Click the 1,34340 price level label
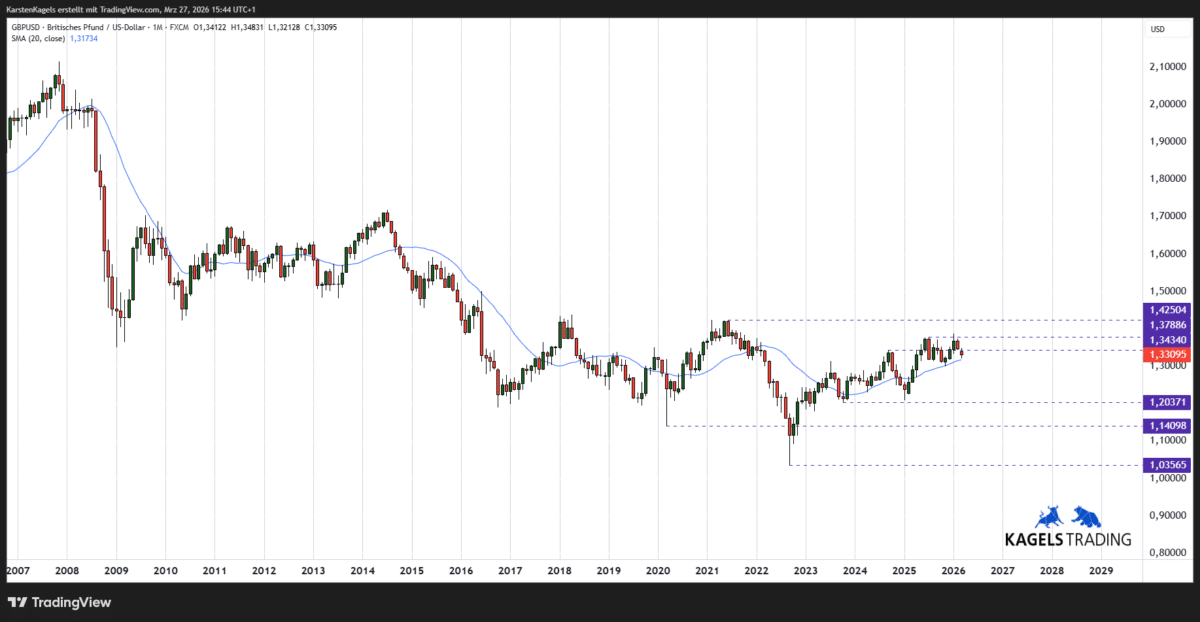Viewport: 1200px width, 622px height. [x=1166, y=338]
